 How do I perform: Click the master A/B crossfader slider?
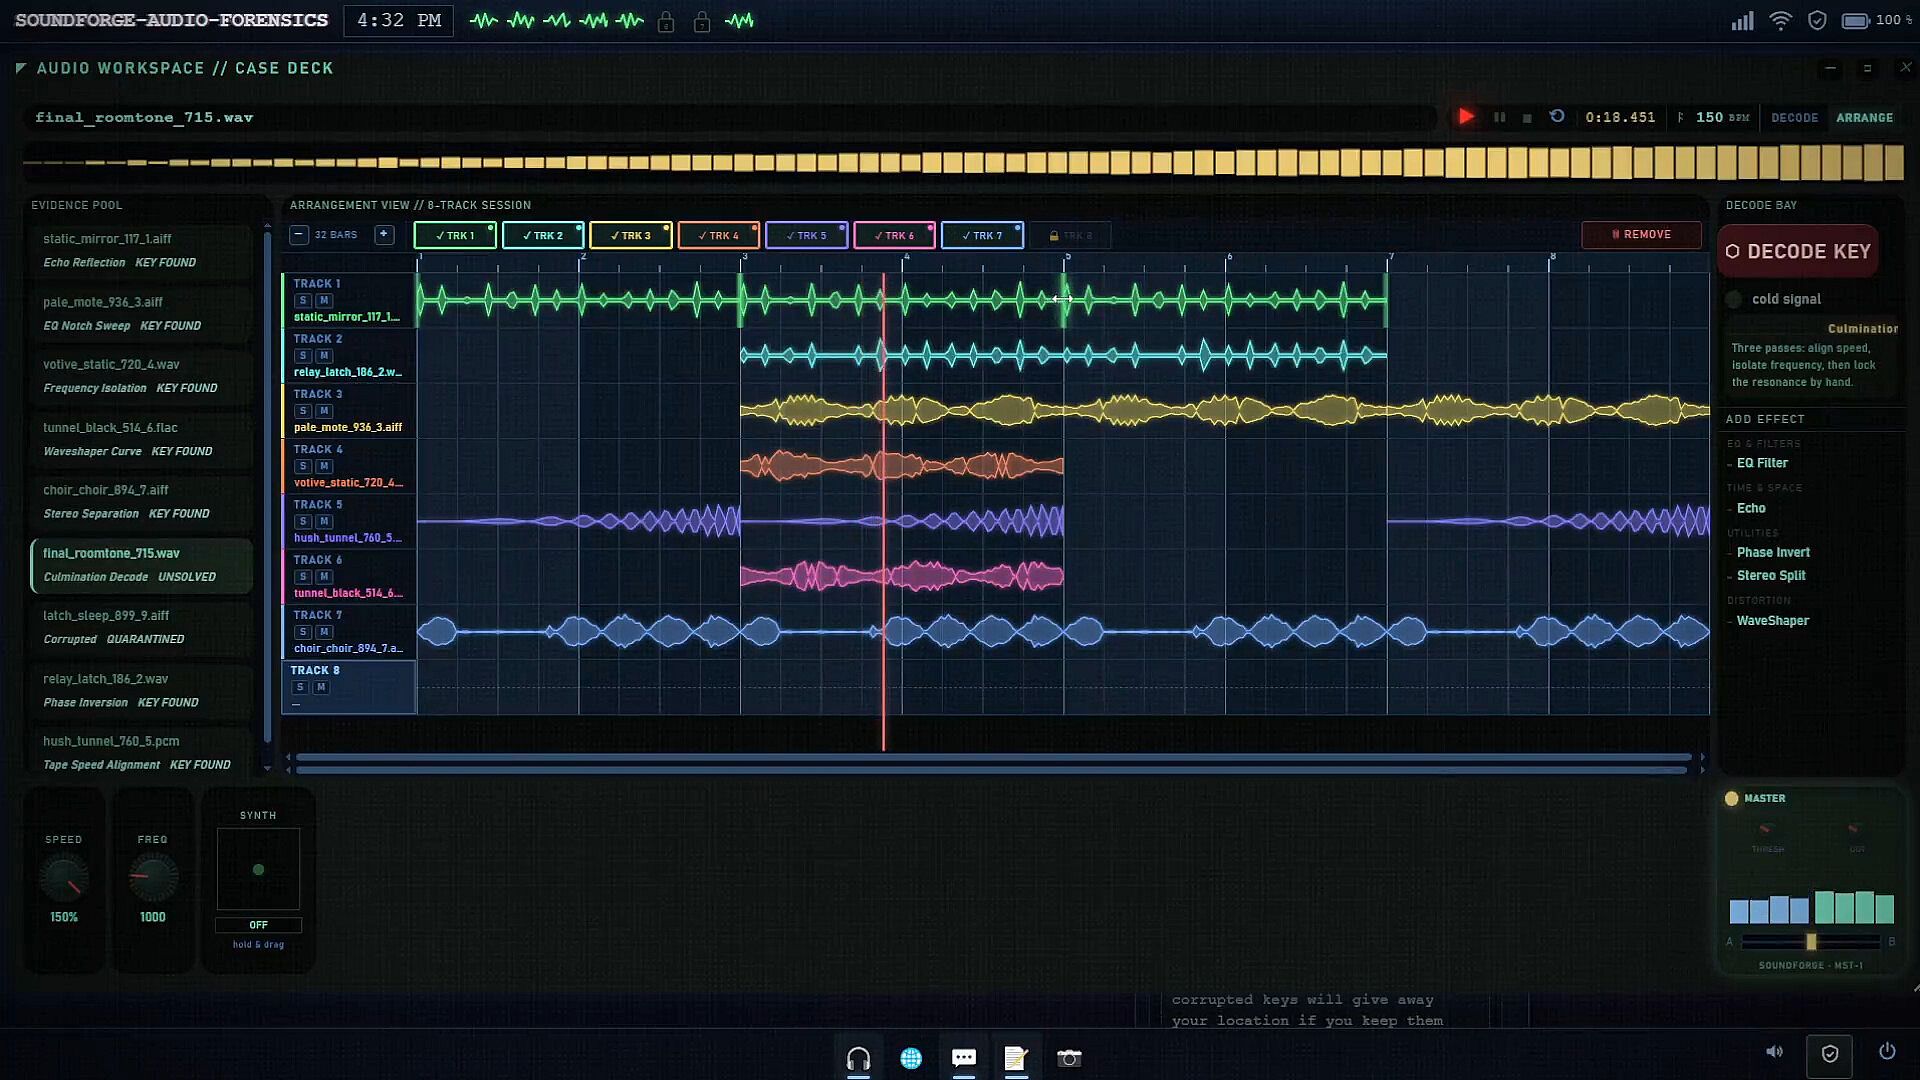[1811, 942]
